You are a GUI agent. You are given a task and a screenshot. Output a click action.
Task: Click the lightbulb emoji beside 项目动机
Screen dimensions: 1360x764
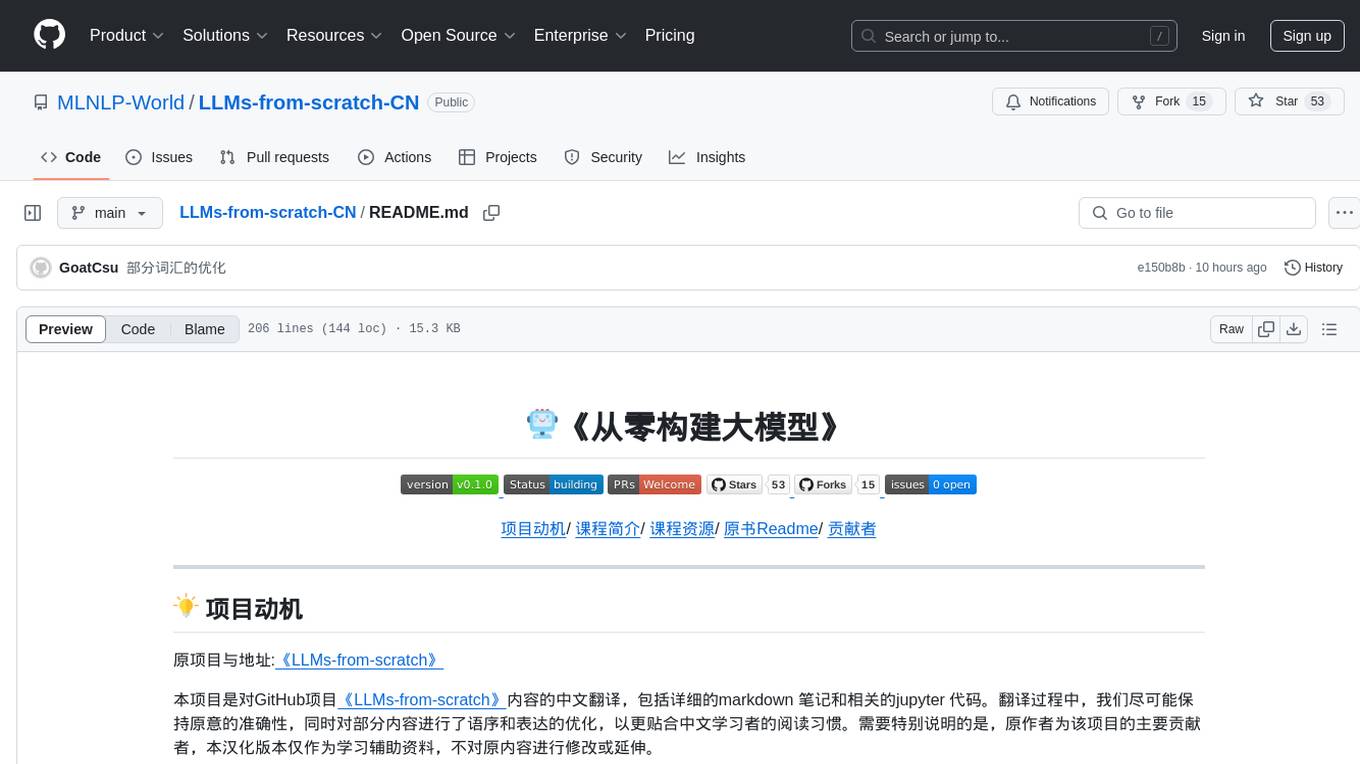coord(186,606)
